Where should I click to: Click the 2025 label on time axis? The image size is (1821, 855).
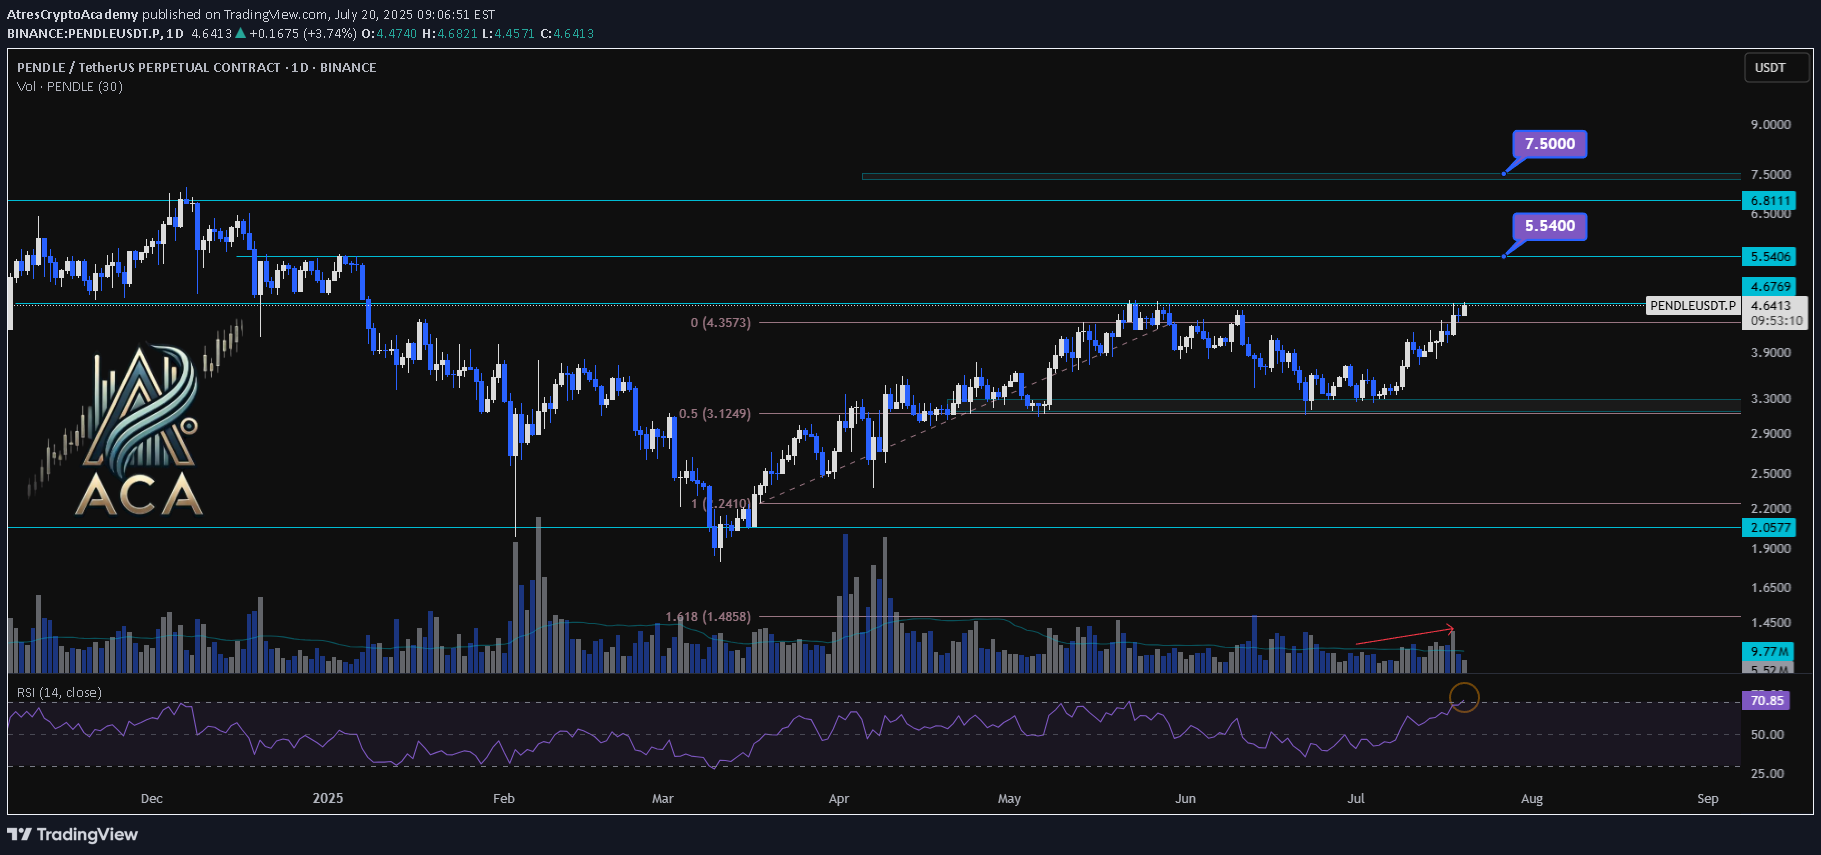(328, 798)
